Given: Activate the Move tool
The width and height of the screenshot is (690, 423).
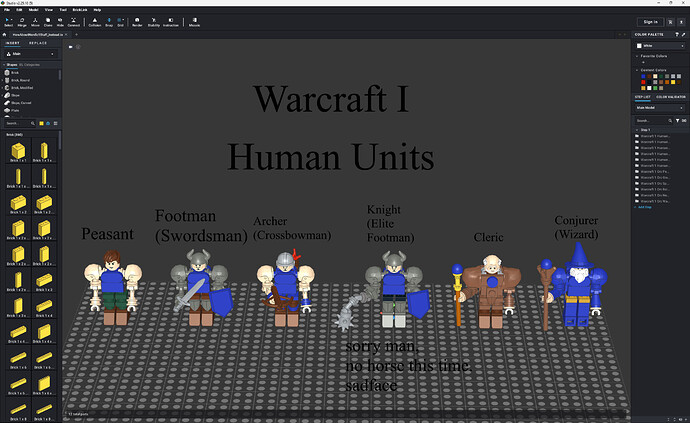Looking at the screenshot, I should tap(35, 22).
